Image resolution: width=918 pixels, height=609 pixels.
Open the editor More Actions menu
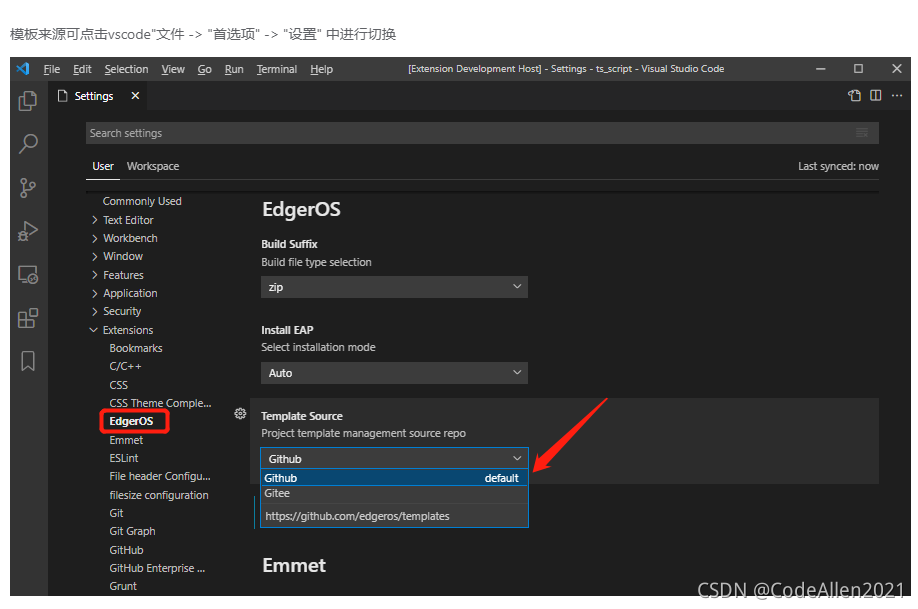coord(897,95)
